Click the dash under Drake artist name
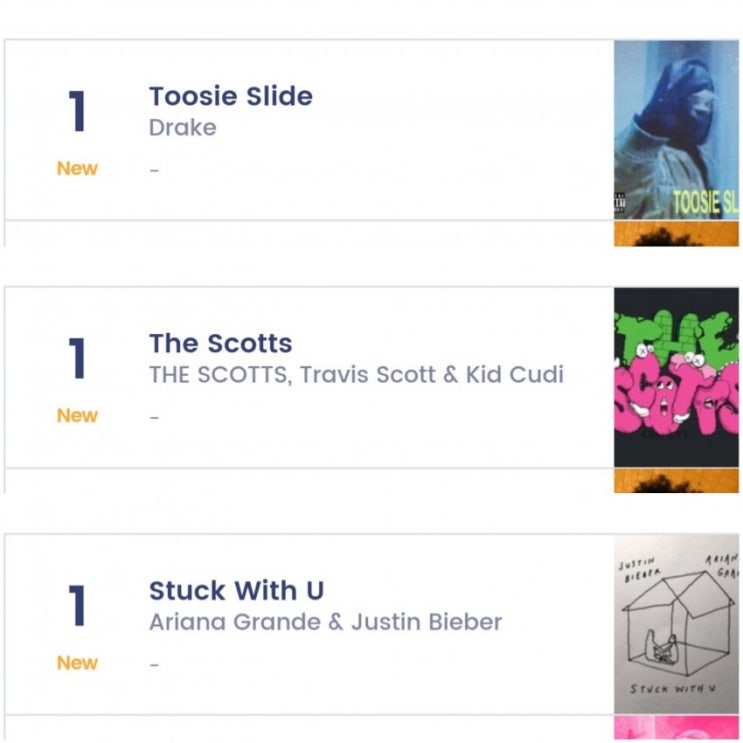The image size is (743, 743). 154,170
